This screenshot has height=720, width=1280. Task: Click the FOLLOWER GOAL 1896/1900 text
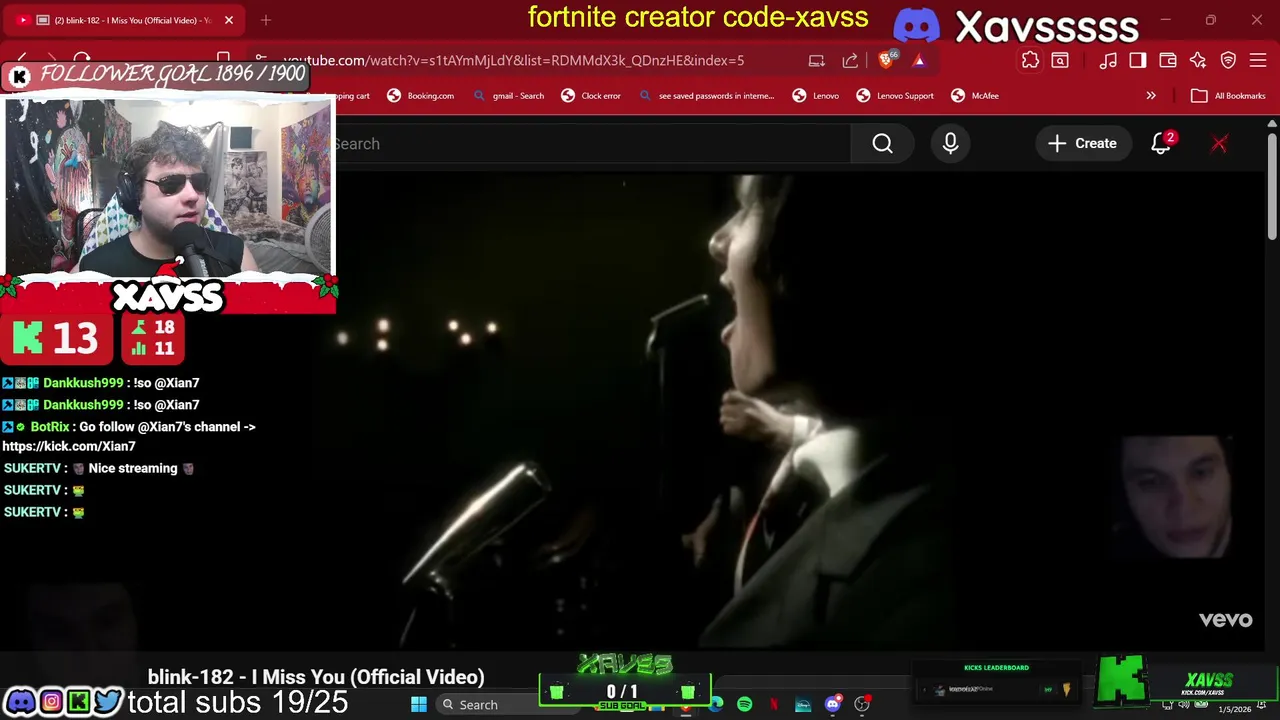pos(172,74)
